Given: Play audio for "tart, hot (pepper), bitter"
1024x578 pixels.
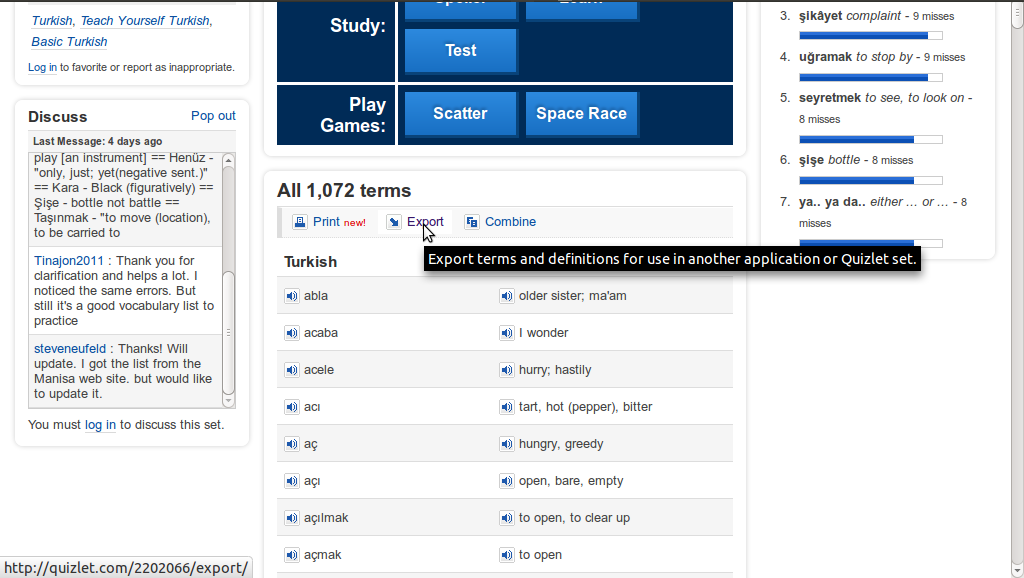Looking at the screenshot, I should (507, 407).
